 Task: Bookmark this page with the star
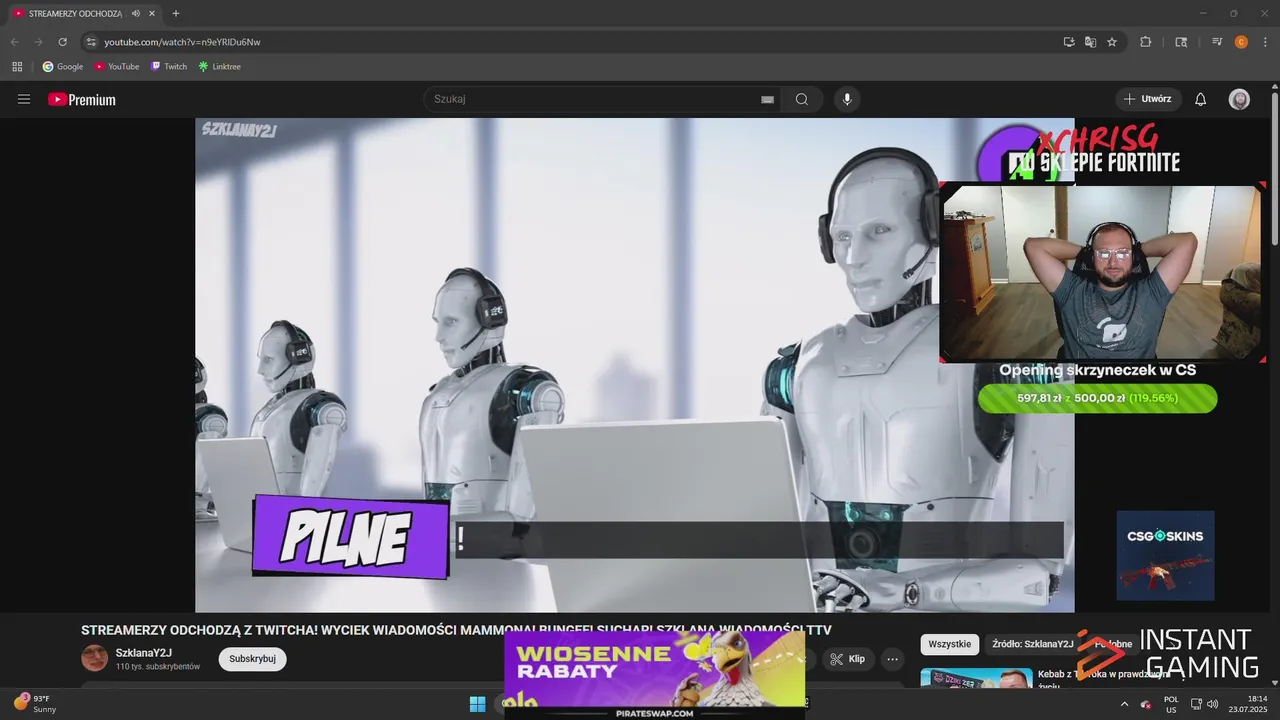[x=1112, y=42]
